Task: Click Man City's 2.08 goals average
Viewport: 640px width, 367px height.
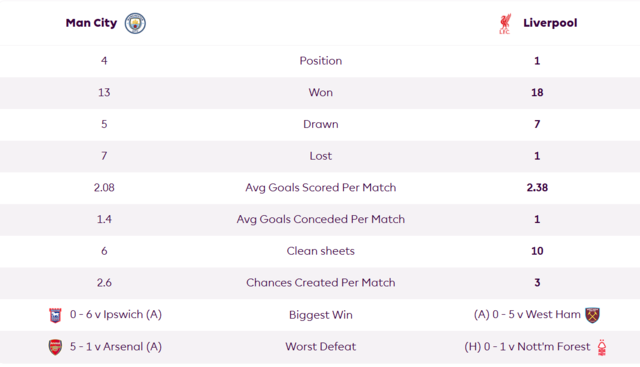Action: [x=104, y=187]
